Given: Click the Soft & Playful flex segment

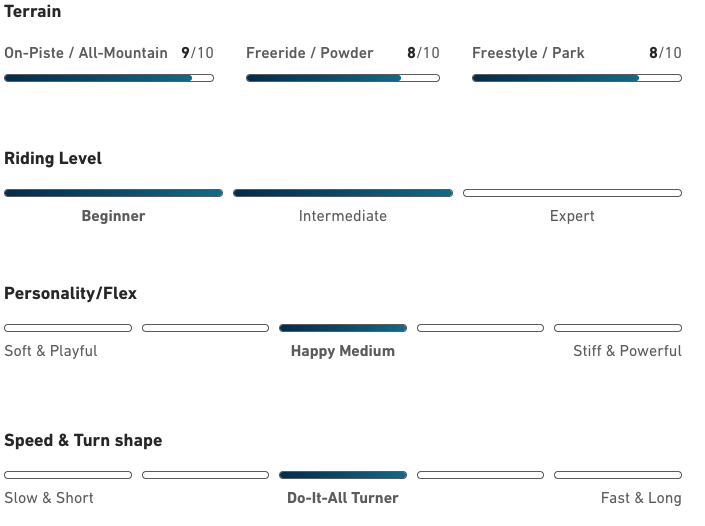Looking at the screenshot, I should [68, 328].
